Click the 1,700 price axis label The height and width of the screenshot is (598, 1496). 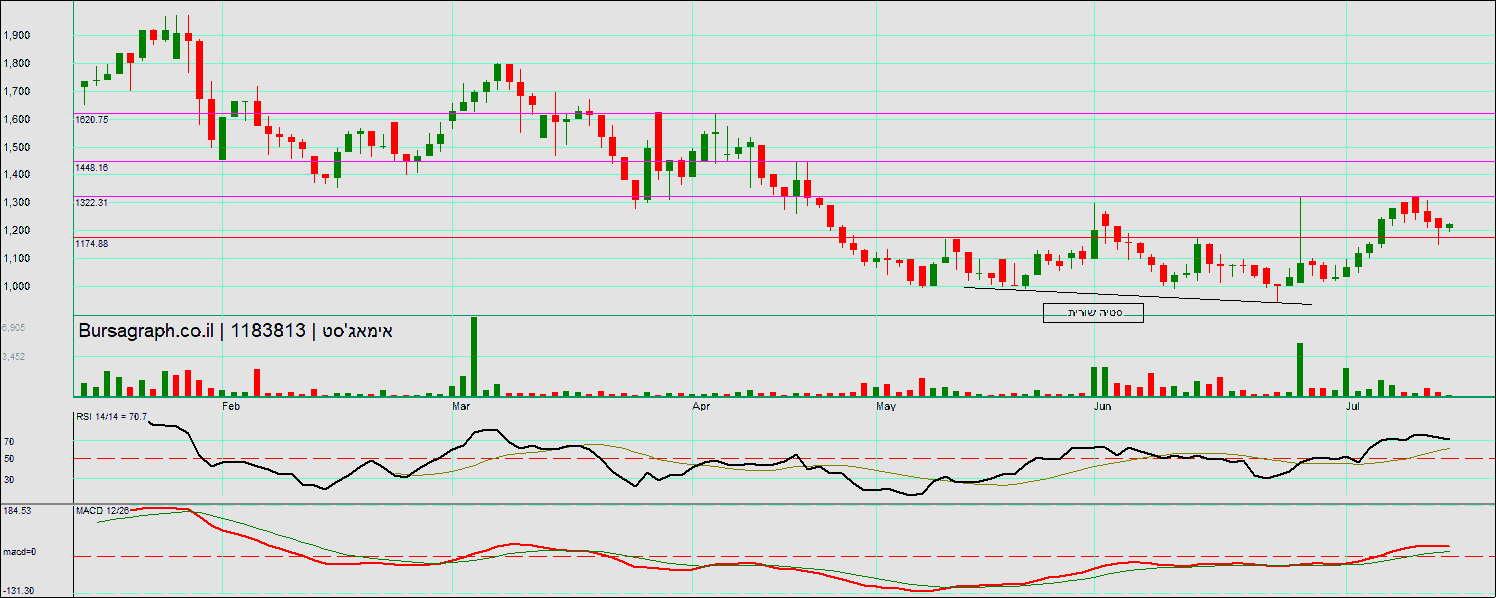coord(16,91)
